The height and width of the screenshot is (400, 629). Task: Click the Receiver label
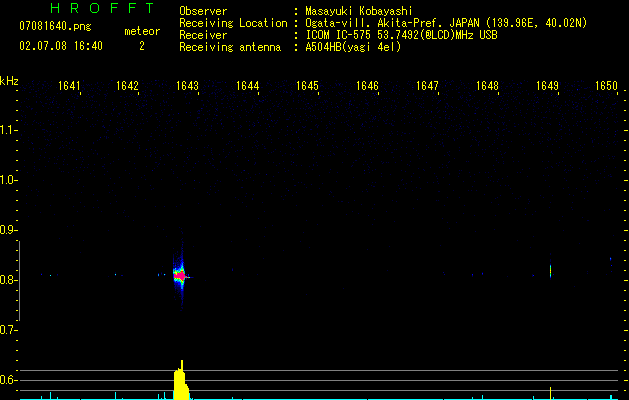point(203,35)
